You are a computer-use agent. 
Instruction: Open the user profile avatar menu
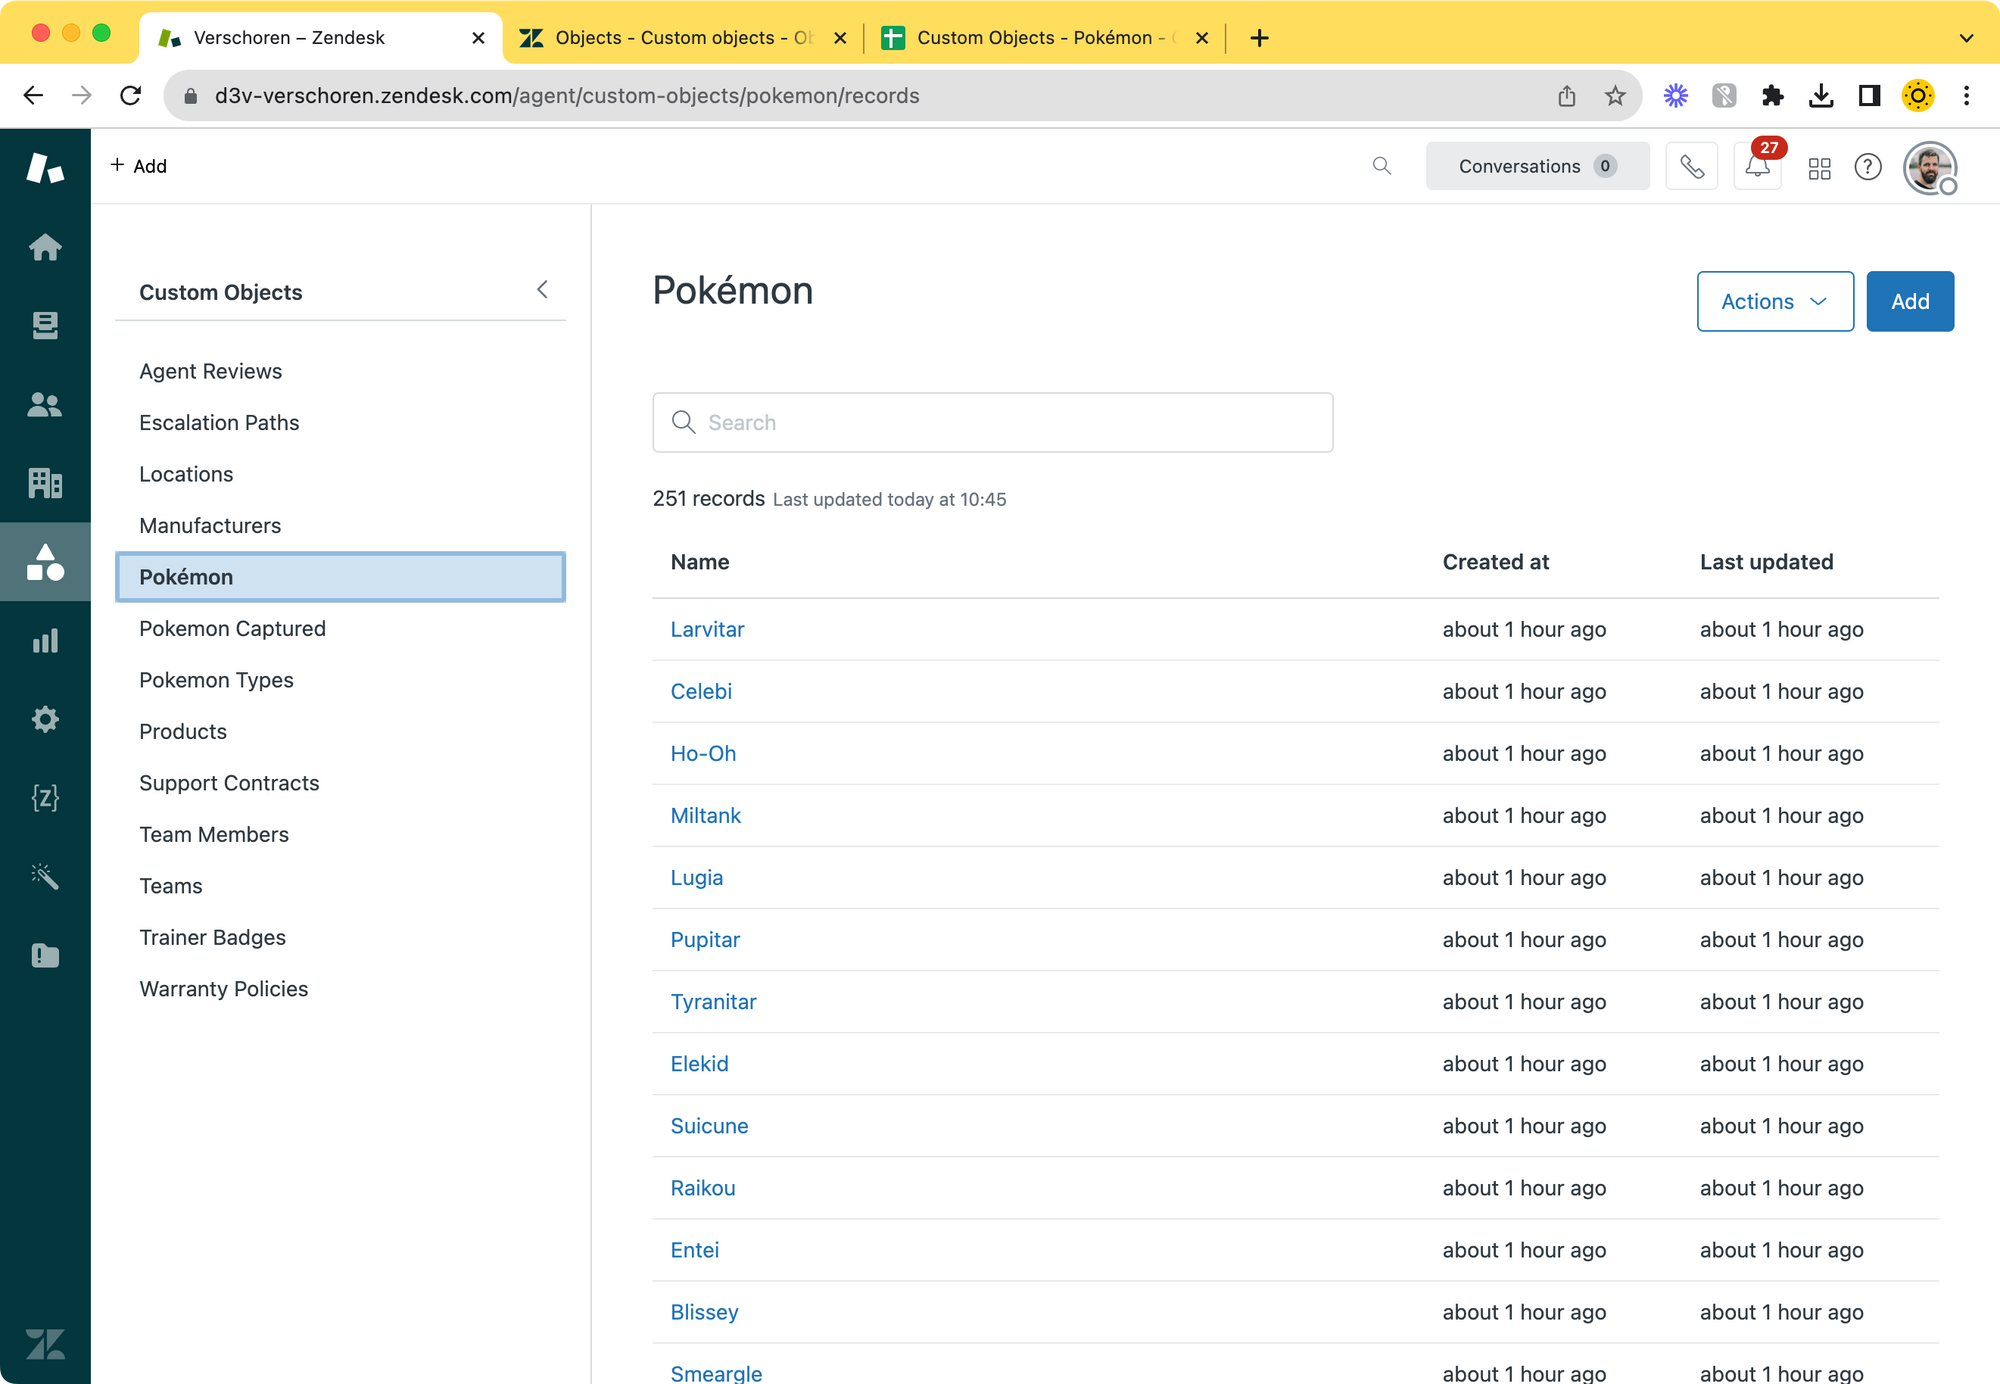tap(1928, 167)
